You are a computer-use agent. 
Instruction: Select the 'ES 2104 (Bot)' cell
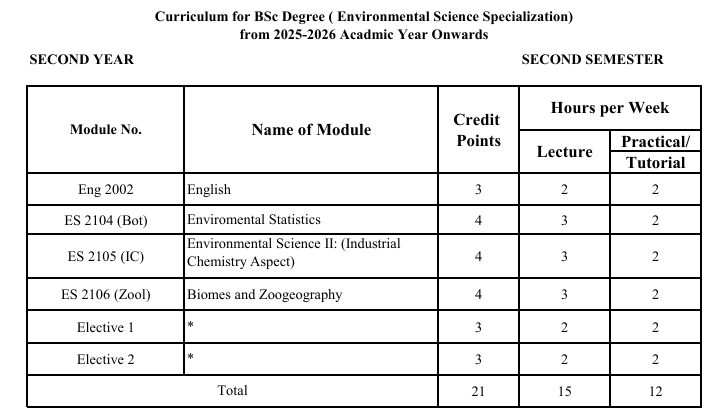pyautogui.click(x=105, y=220)
